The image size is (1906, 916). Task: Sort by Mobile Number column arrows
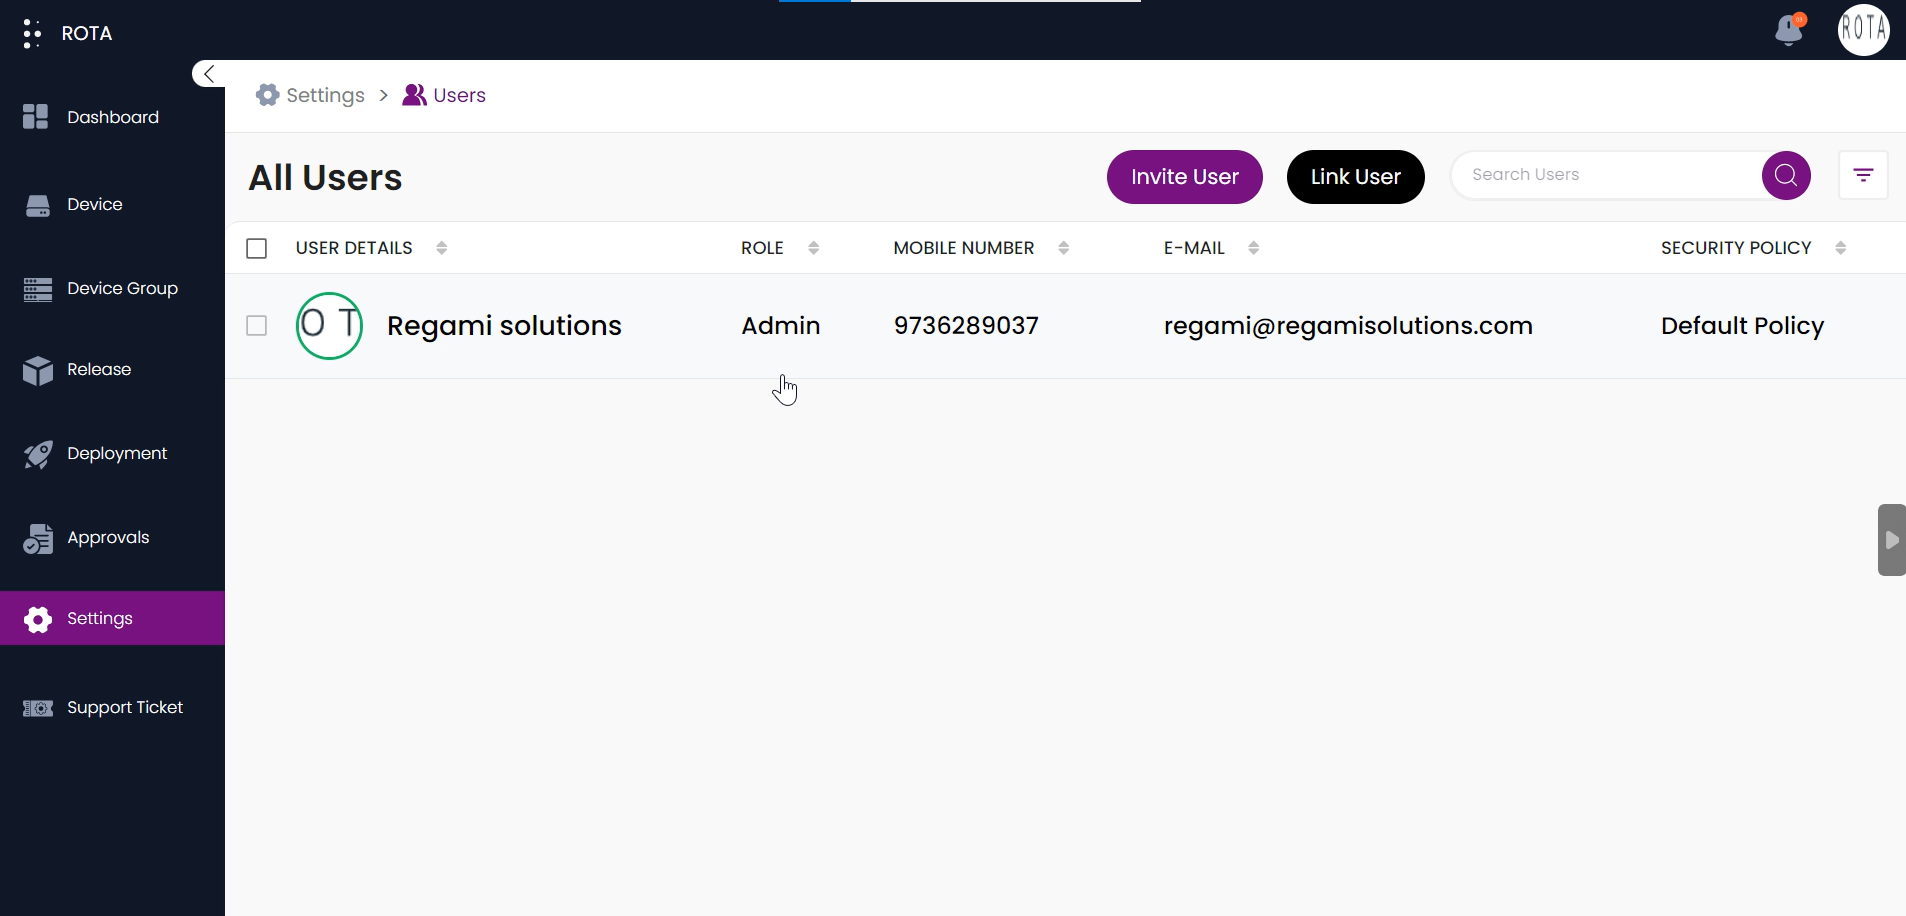[x=1064, y=248]
